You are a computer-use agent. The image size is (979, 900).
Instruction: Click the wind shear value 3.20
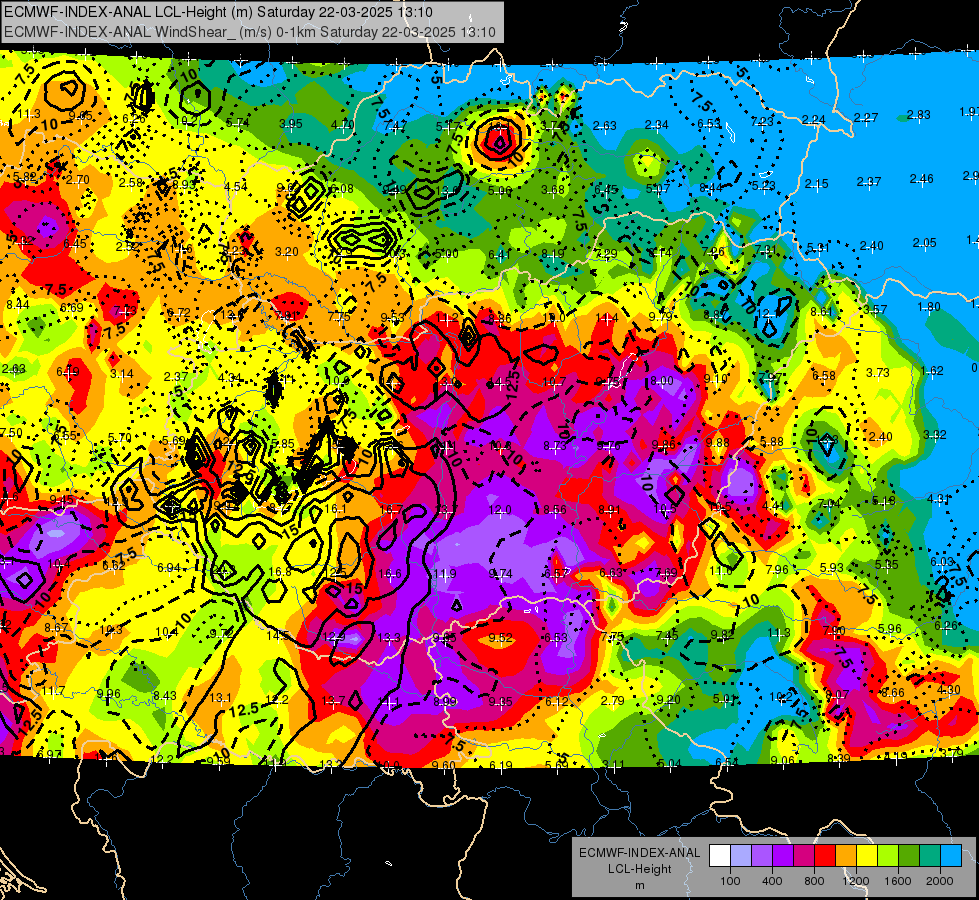click(x=287, y=252)
